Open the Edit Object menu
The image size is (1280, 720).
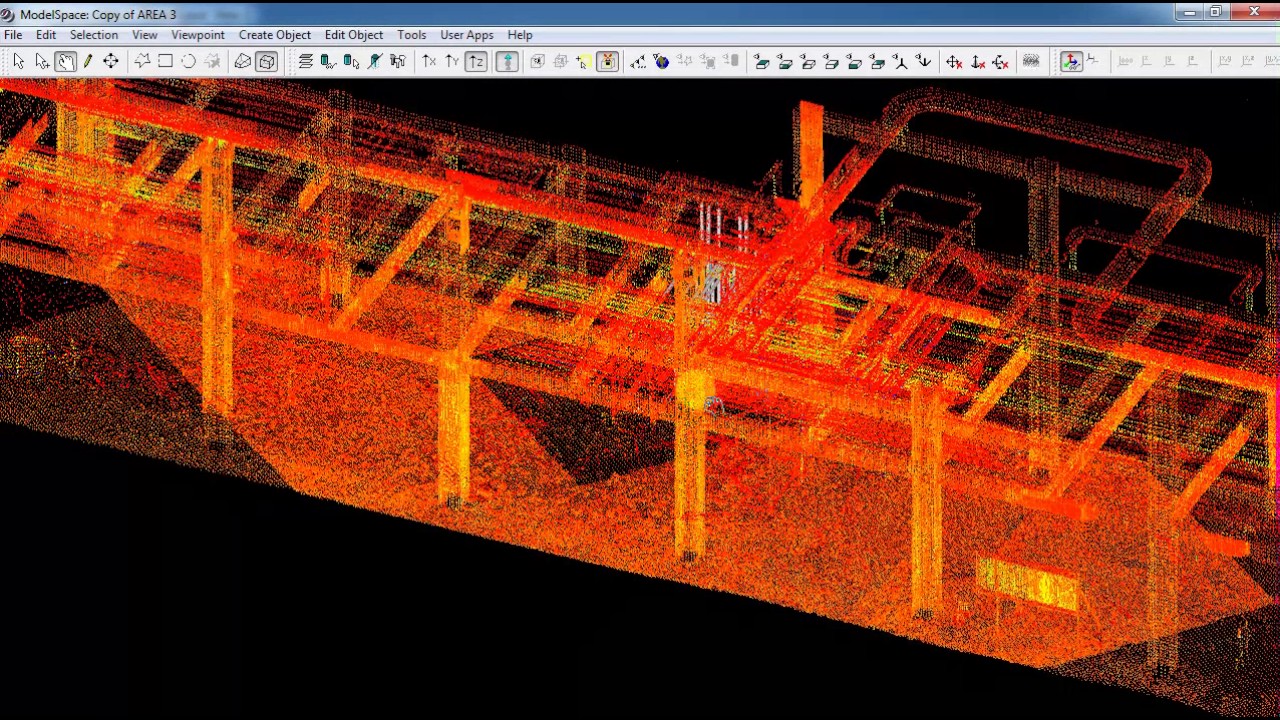[x=354, y=35]
